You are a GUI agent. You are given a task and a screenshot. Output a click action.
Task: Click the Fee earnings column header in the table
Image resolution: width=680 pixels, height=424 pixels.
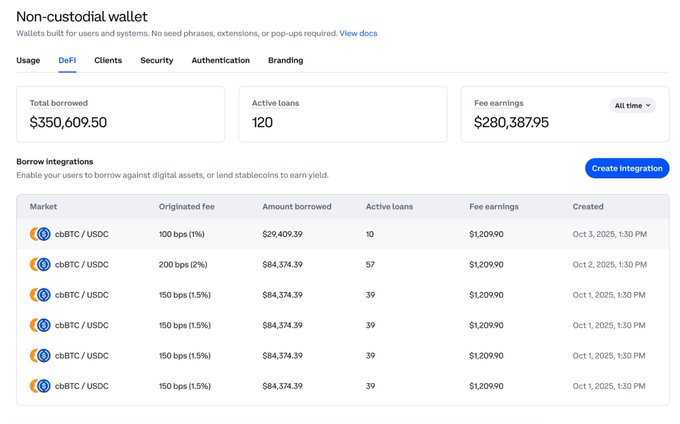pyautogui.click(x=494, y=207)
